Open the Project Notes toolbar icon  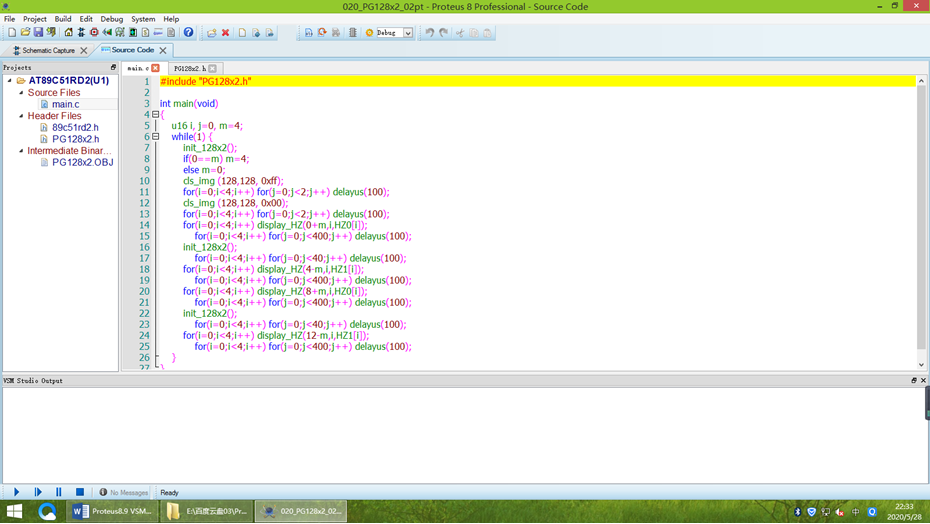[x=171, y=33]
